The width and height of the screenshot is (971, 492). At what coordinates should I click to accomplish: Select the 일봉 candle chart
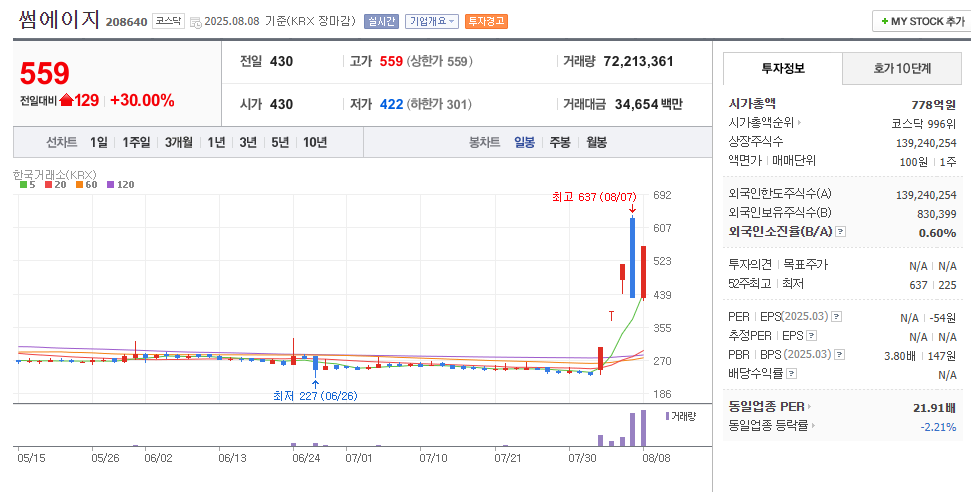(525, 143)
